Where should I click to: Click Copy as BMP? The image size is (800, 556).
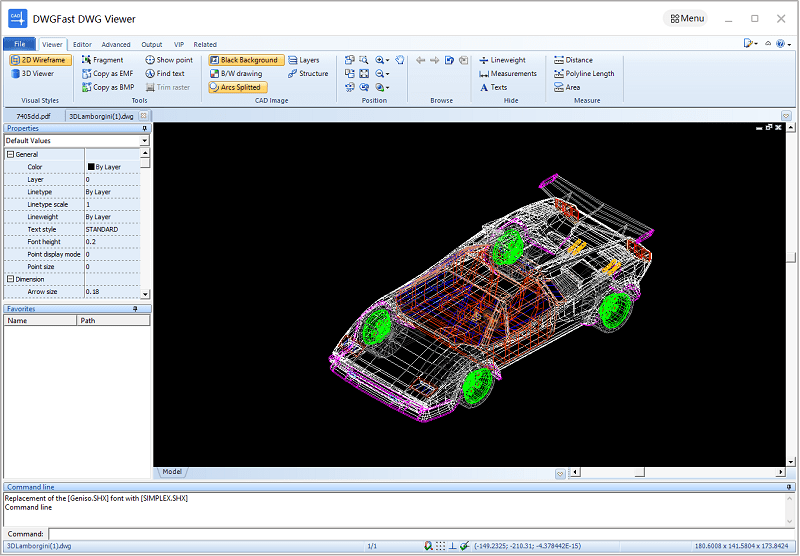tap(108, 87)
